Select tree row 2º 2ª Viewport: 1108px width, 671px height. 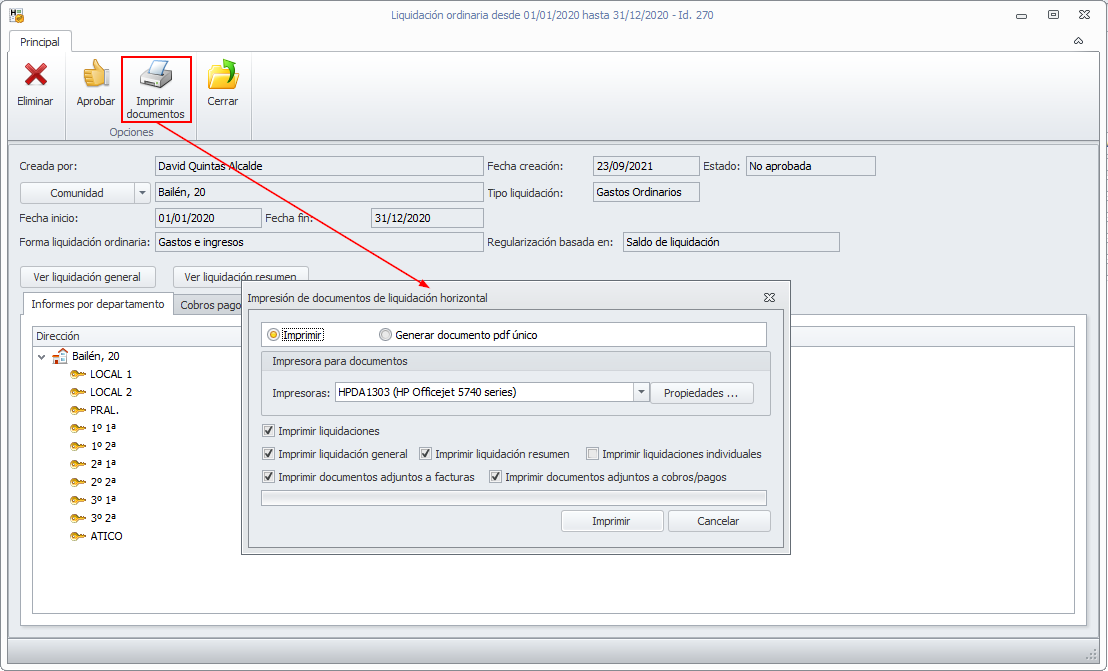103,482
